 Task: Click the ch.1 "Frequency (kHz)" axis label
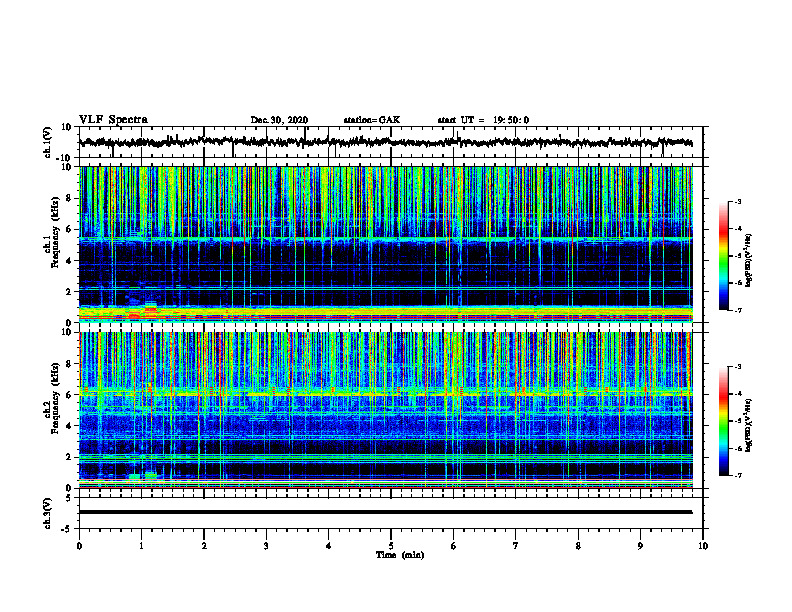53,232
